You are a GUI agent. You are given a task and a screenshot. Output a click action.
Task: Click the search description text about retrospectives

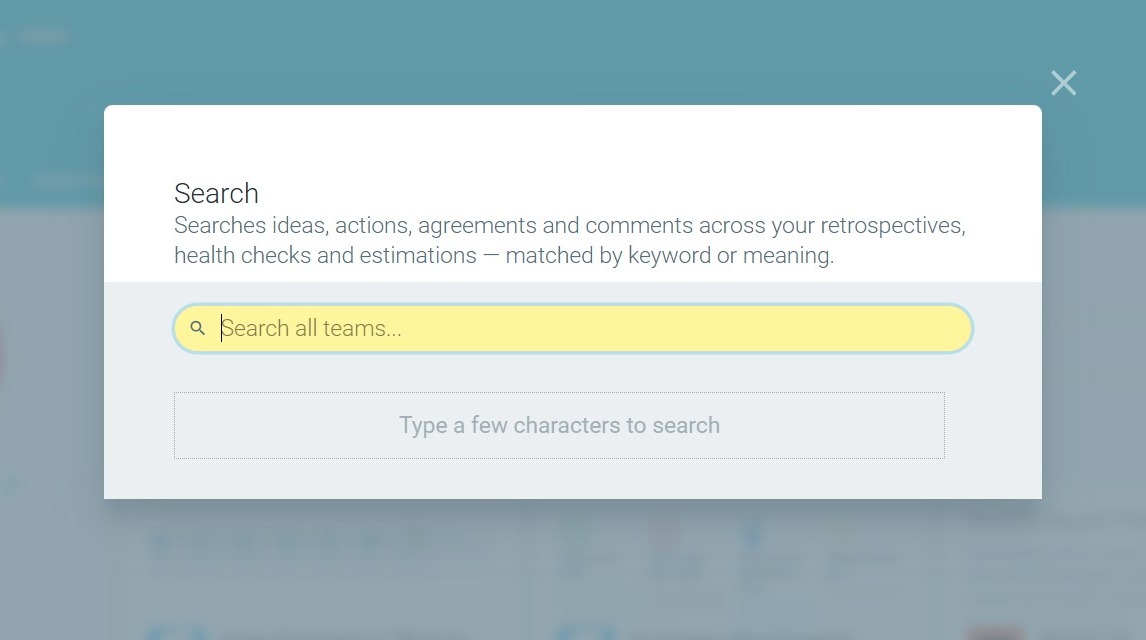(x=569, y=240)
